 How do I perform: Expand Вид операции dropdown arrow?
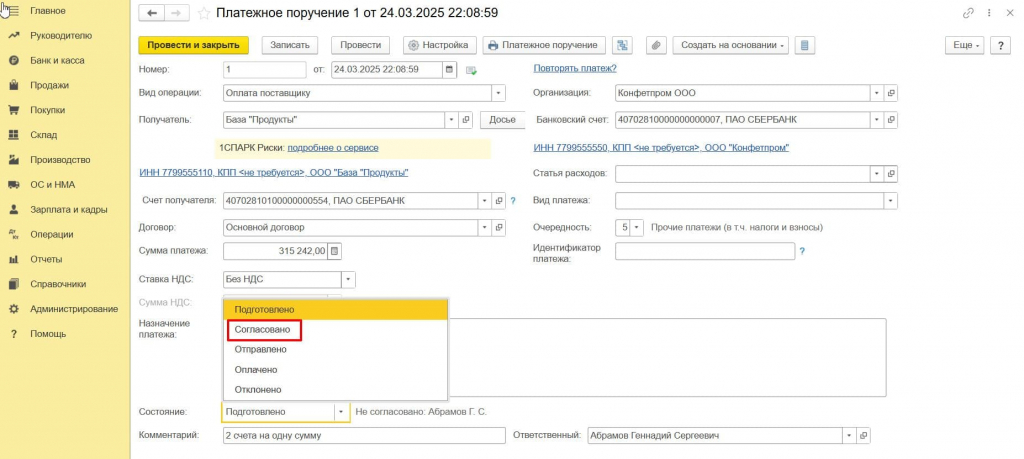point(499,93)
